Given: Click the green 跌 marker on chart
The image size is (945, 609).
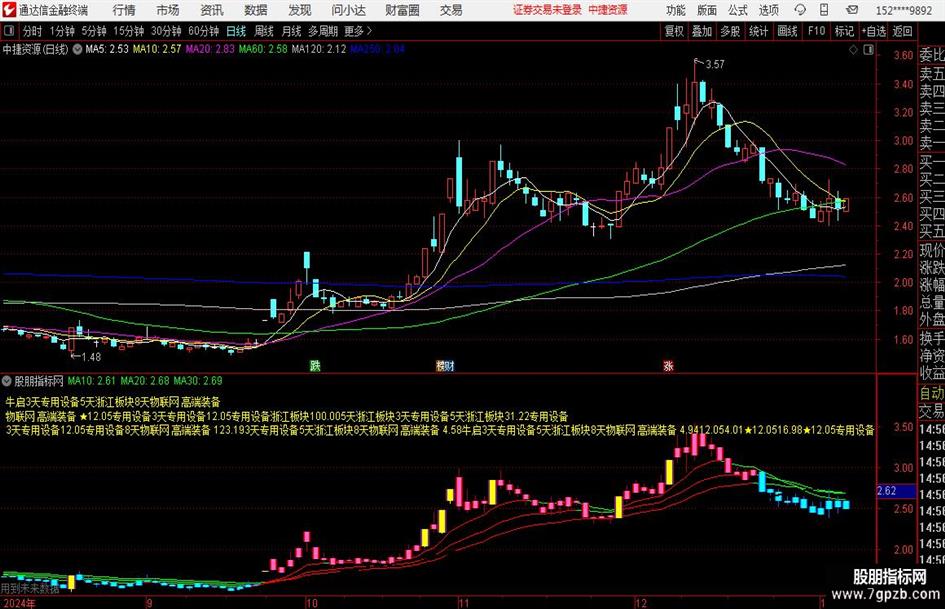Looking at the screenshot, I should coord(315,365).
